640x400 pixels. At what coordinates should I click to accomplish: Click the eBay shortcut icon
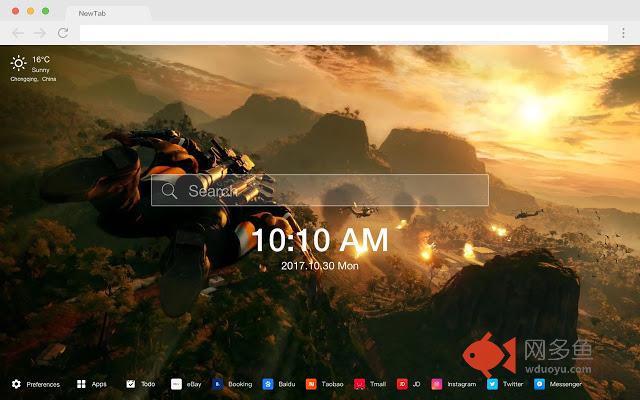(x=176, y=384)
